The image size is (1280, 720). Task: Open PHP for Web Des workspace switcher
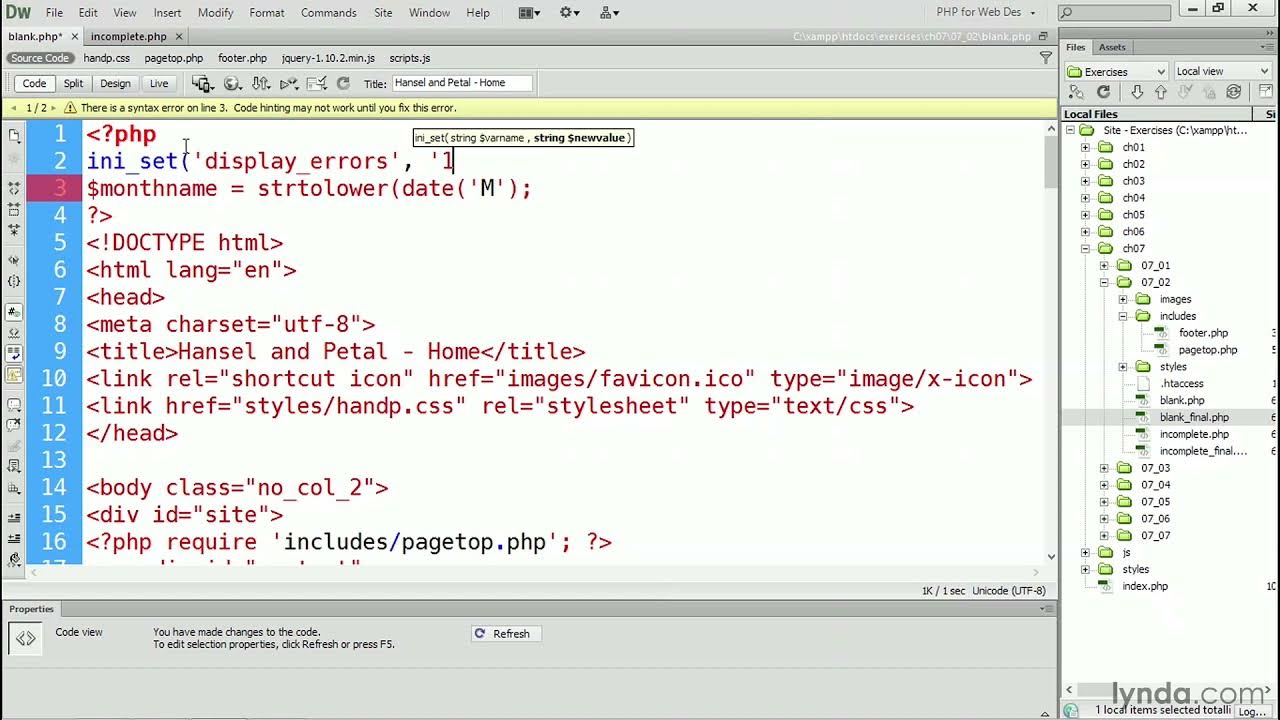coord(986,13)
